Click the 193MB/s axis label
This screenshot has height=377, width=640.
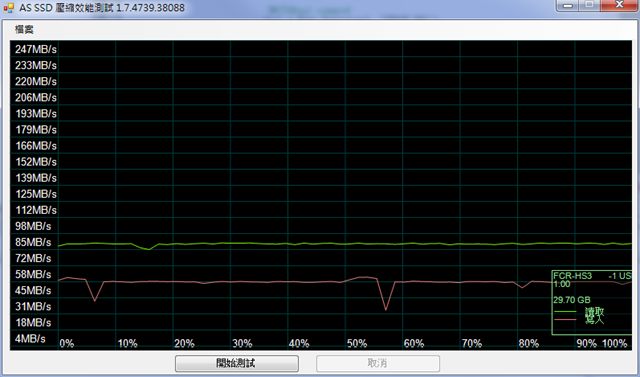[36, 113]
